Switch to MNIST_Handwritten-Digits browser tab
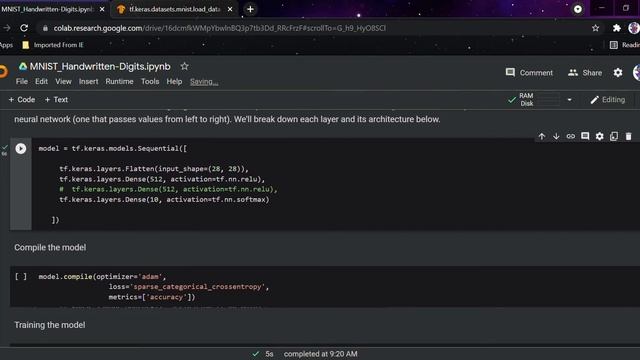Viewport: 640px width, 360px height. tap(47, 9)
